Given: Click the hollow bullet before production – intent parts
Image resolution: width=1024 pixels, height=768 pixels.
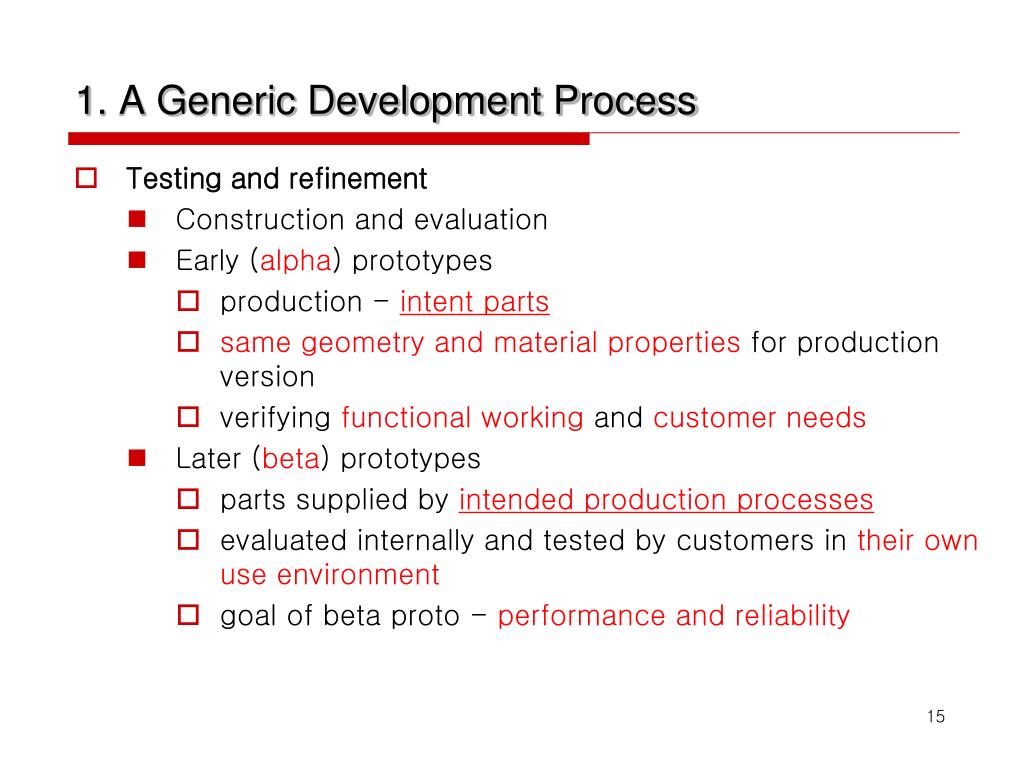Looking at the screenshot, I should [x=188, y=301].
